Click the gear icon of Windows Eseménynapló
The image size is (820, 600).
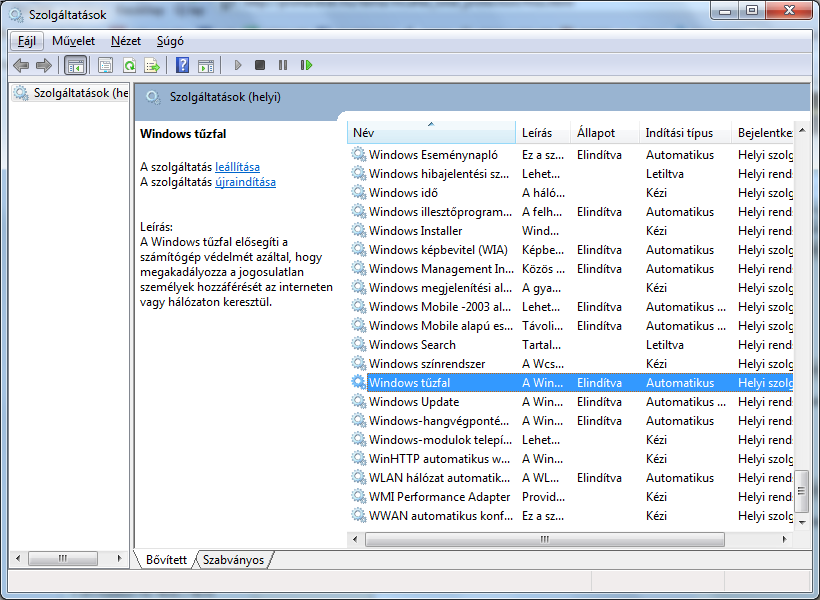tap(358, 154)
